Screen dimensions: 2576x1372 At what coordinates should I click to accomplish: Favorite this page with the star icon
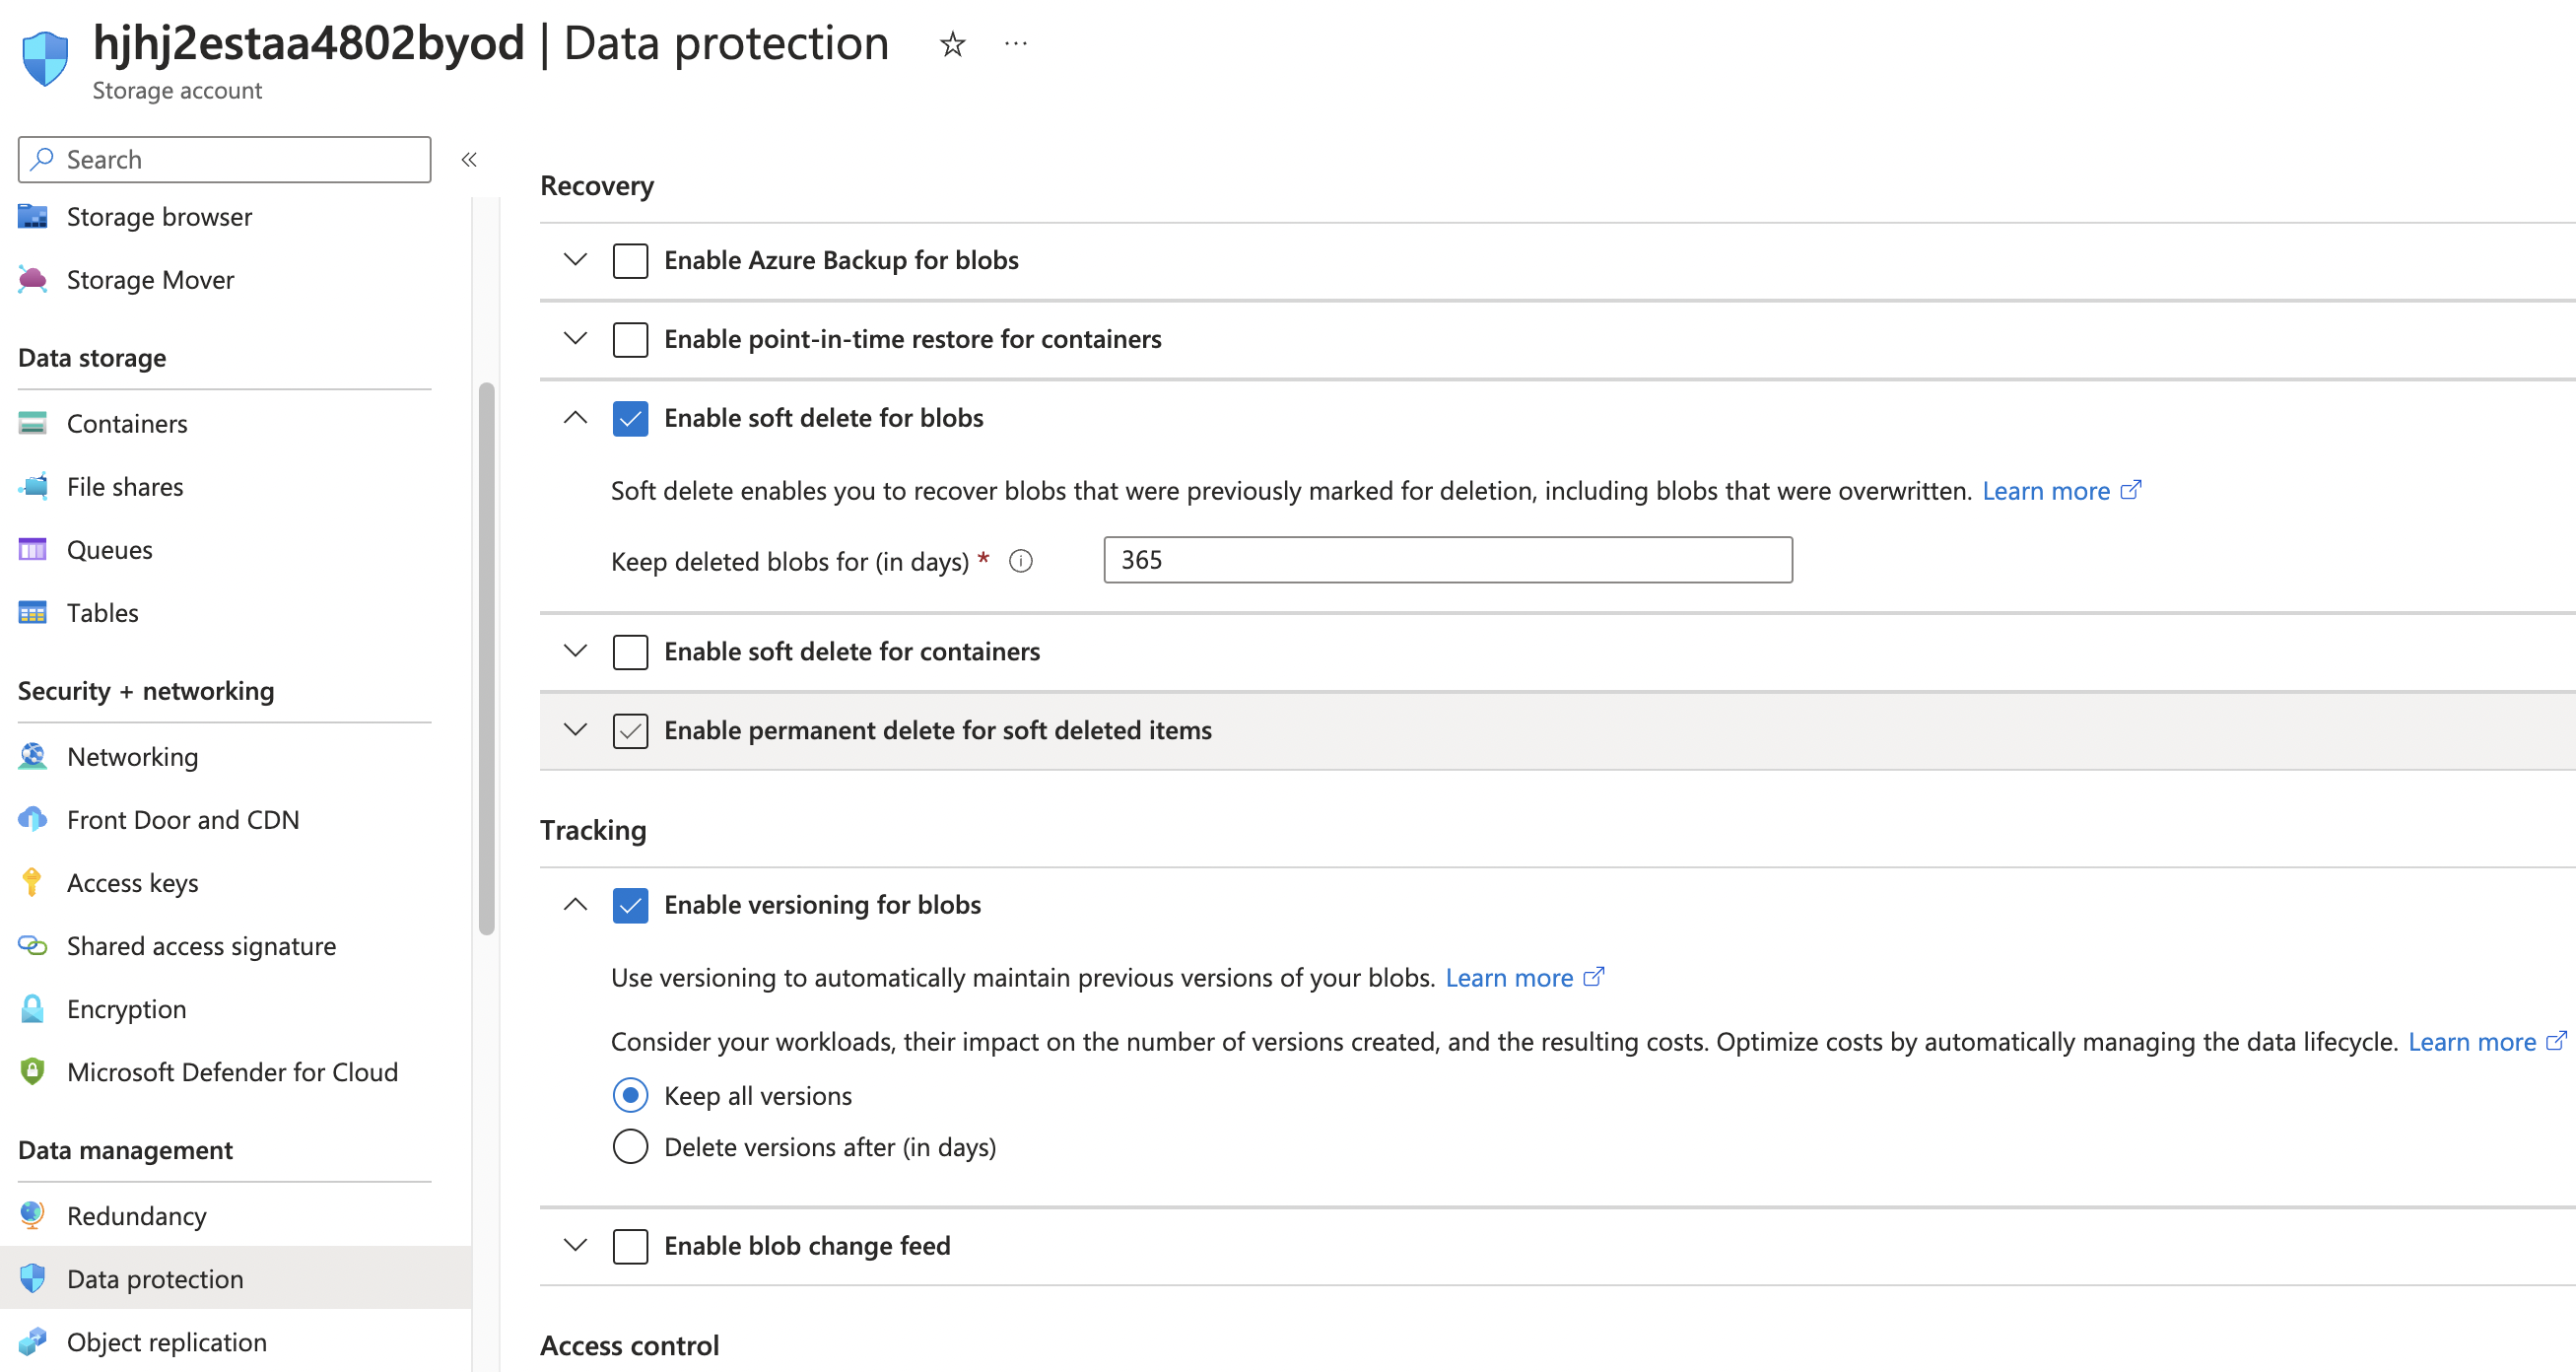(x=952, y=44)
